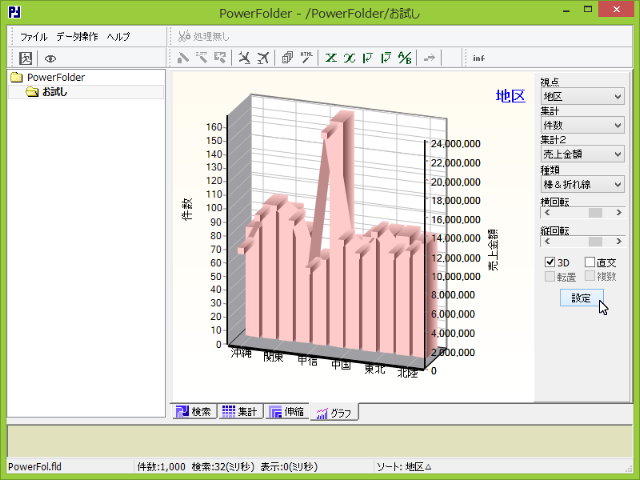Click the 設定 button
The width and height of the screenshot is (640, 480).
click(582, 298)
